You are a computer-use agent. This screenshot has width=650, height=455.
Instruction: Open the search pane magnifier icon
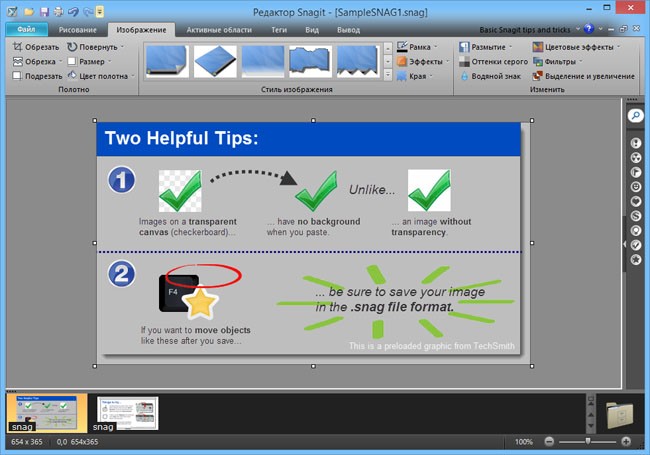click(x=635, y=115)
